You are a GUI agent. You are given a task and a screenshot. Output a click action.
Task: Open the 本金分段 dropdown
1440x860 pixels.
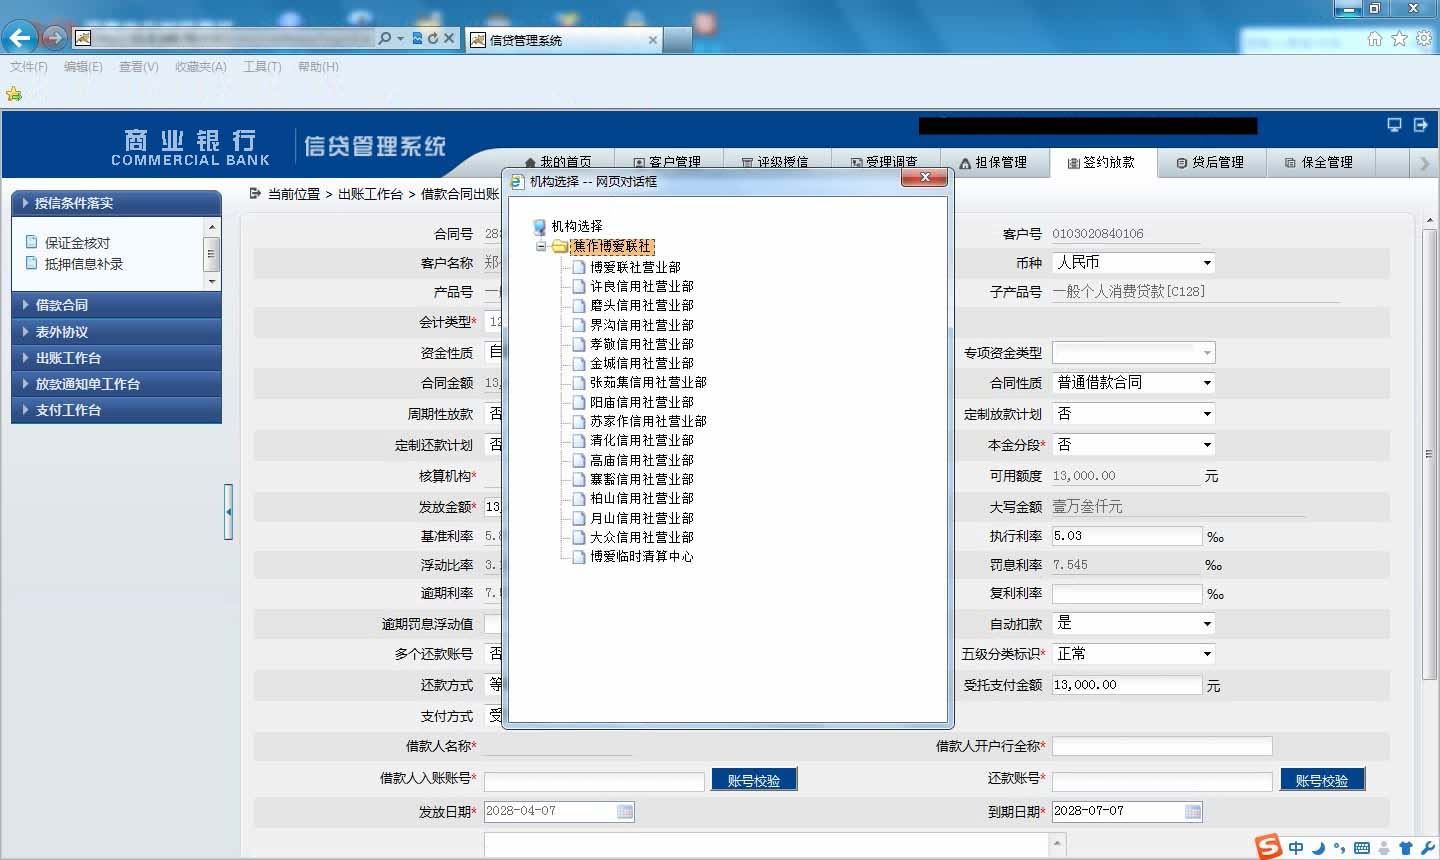click(x=1134, y=445)
